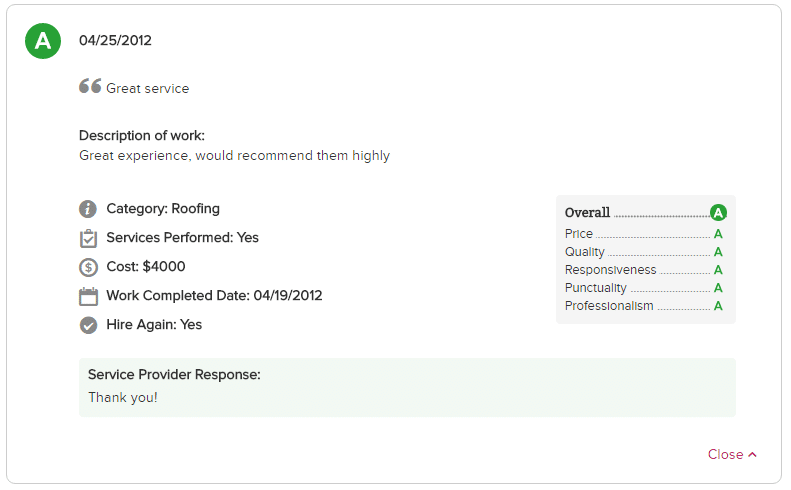
Task: Click the Category info icon
Action: pos(88,209)
